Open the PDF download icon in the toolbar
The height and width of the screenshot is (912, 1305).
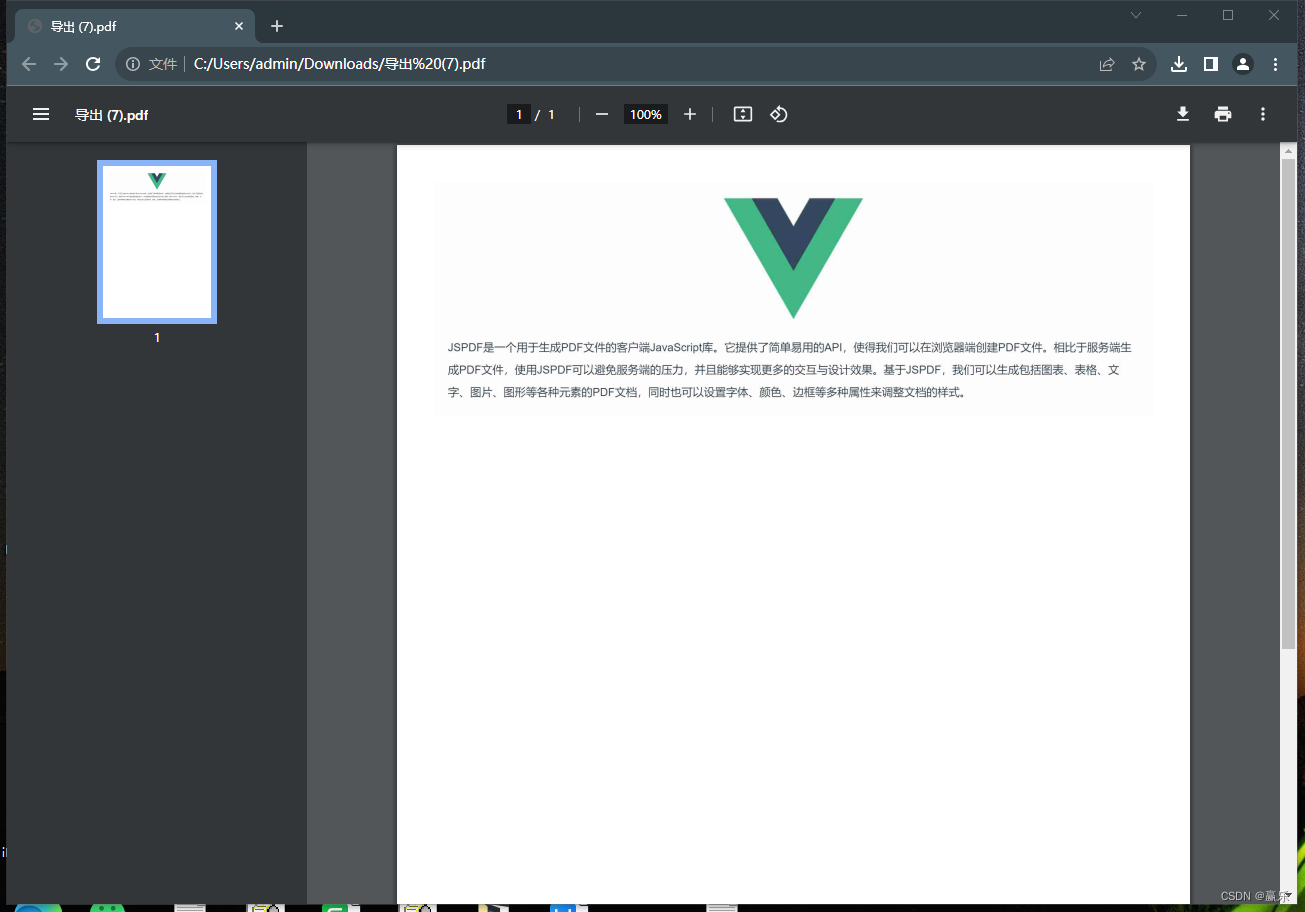pyautogui.click(x=1182, y=114)
